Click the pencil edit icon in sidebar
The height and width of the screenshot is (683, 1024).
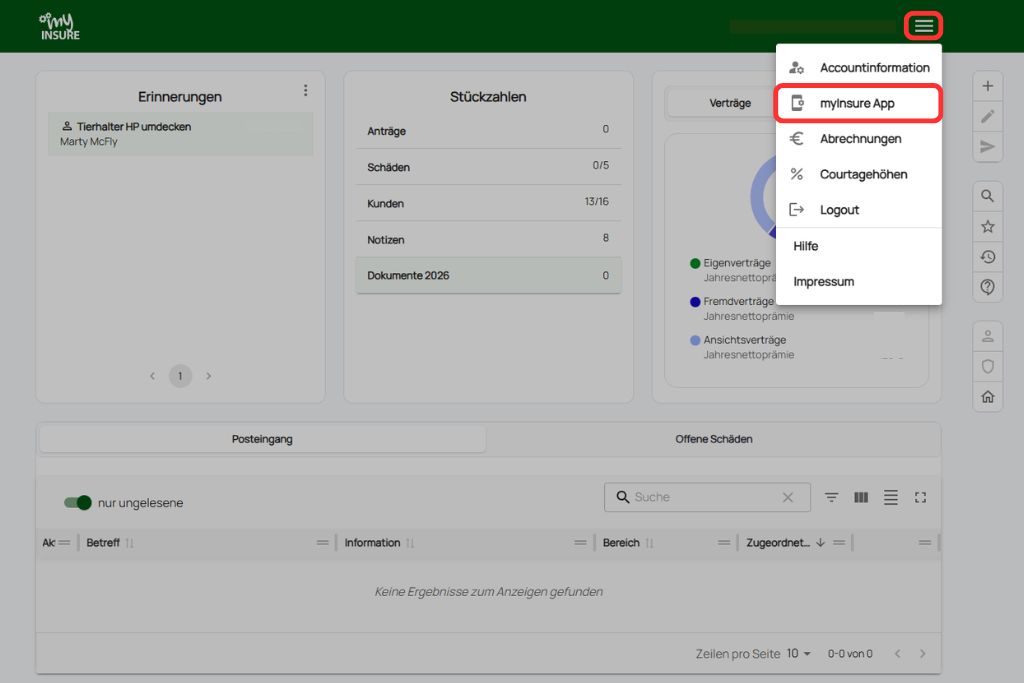coord(988,116)
